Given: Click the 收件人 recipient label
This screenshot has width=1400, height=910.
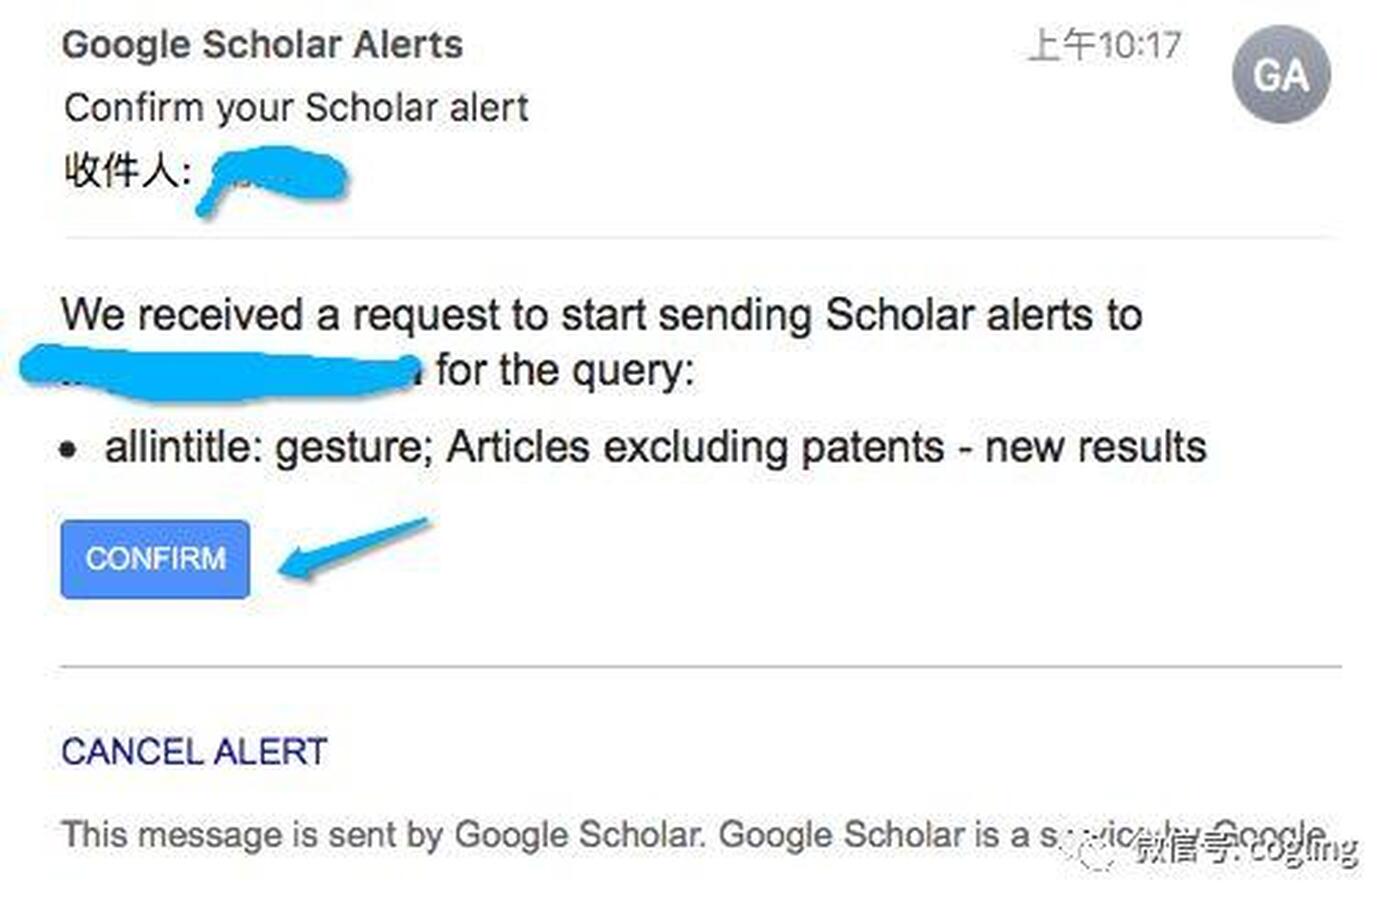Looking at the screenshot, I should click(127, 170).
